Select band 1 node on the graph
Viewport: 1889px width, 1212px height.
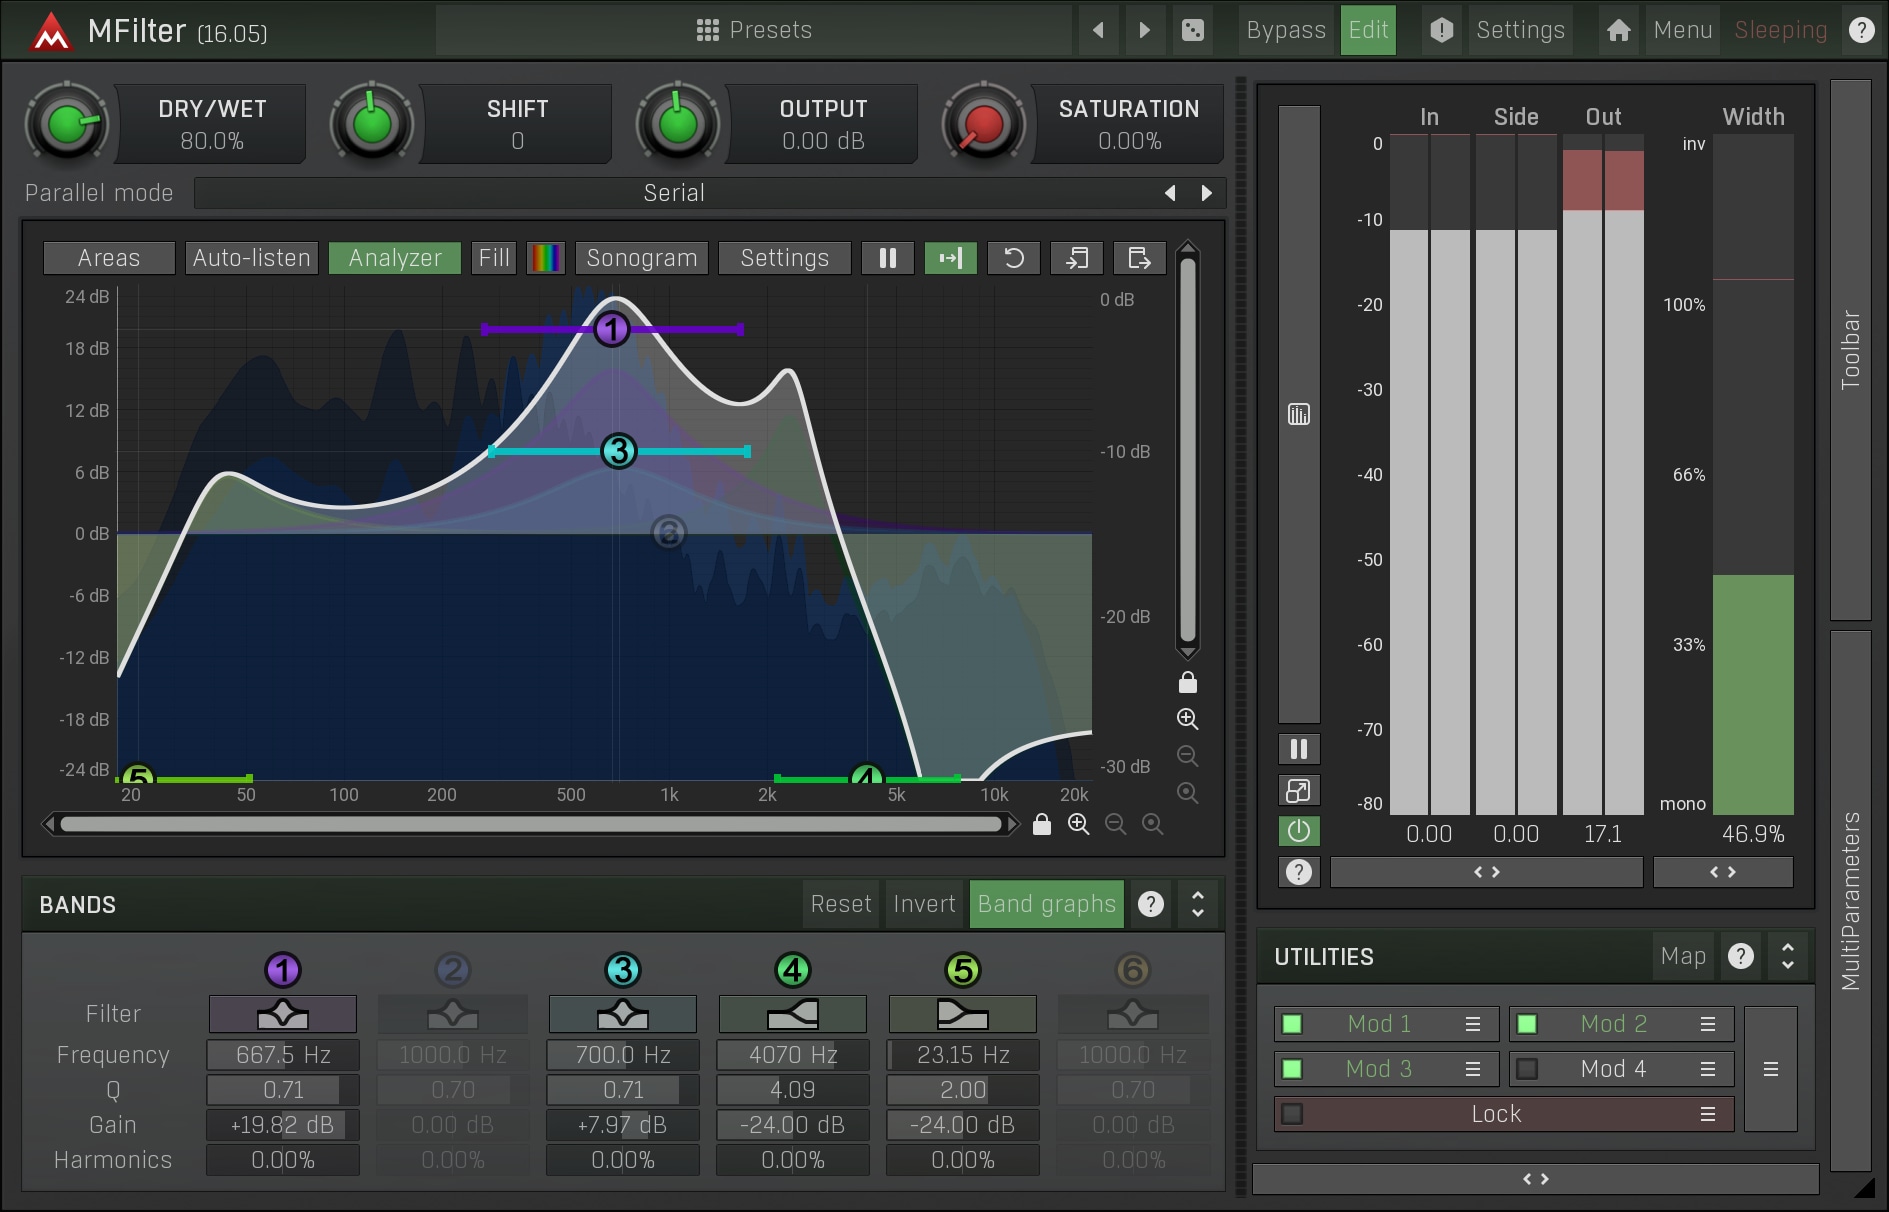click(612, 329)
